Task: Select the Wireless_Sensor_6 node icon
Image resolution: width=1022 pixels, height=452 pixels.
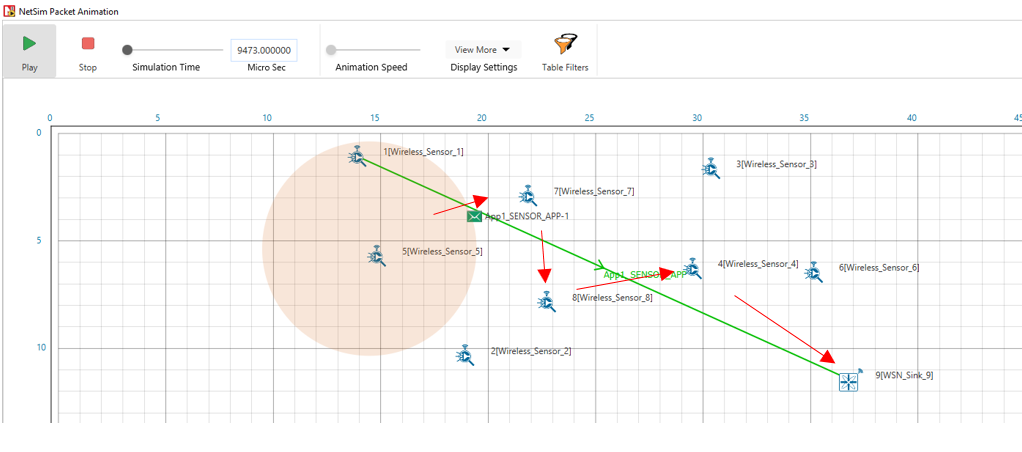Action: tap(813, 272)
